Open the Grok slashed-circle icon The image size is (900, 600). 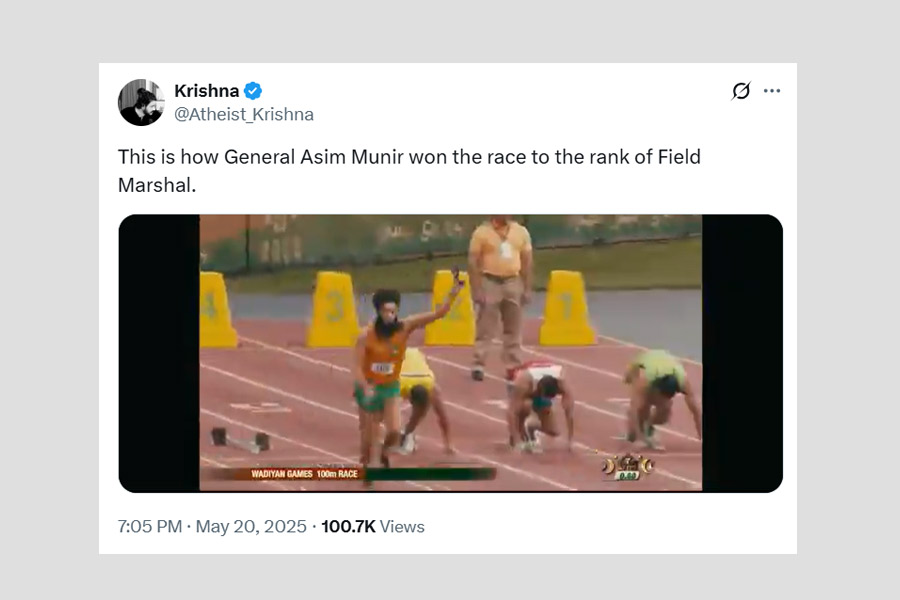[x=740, y=91]
